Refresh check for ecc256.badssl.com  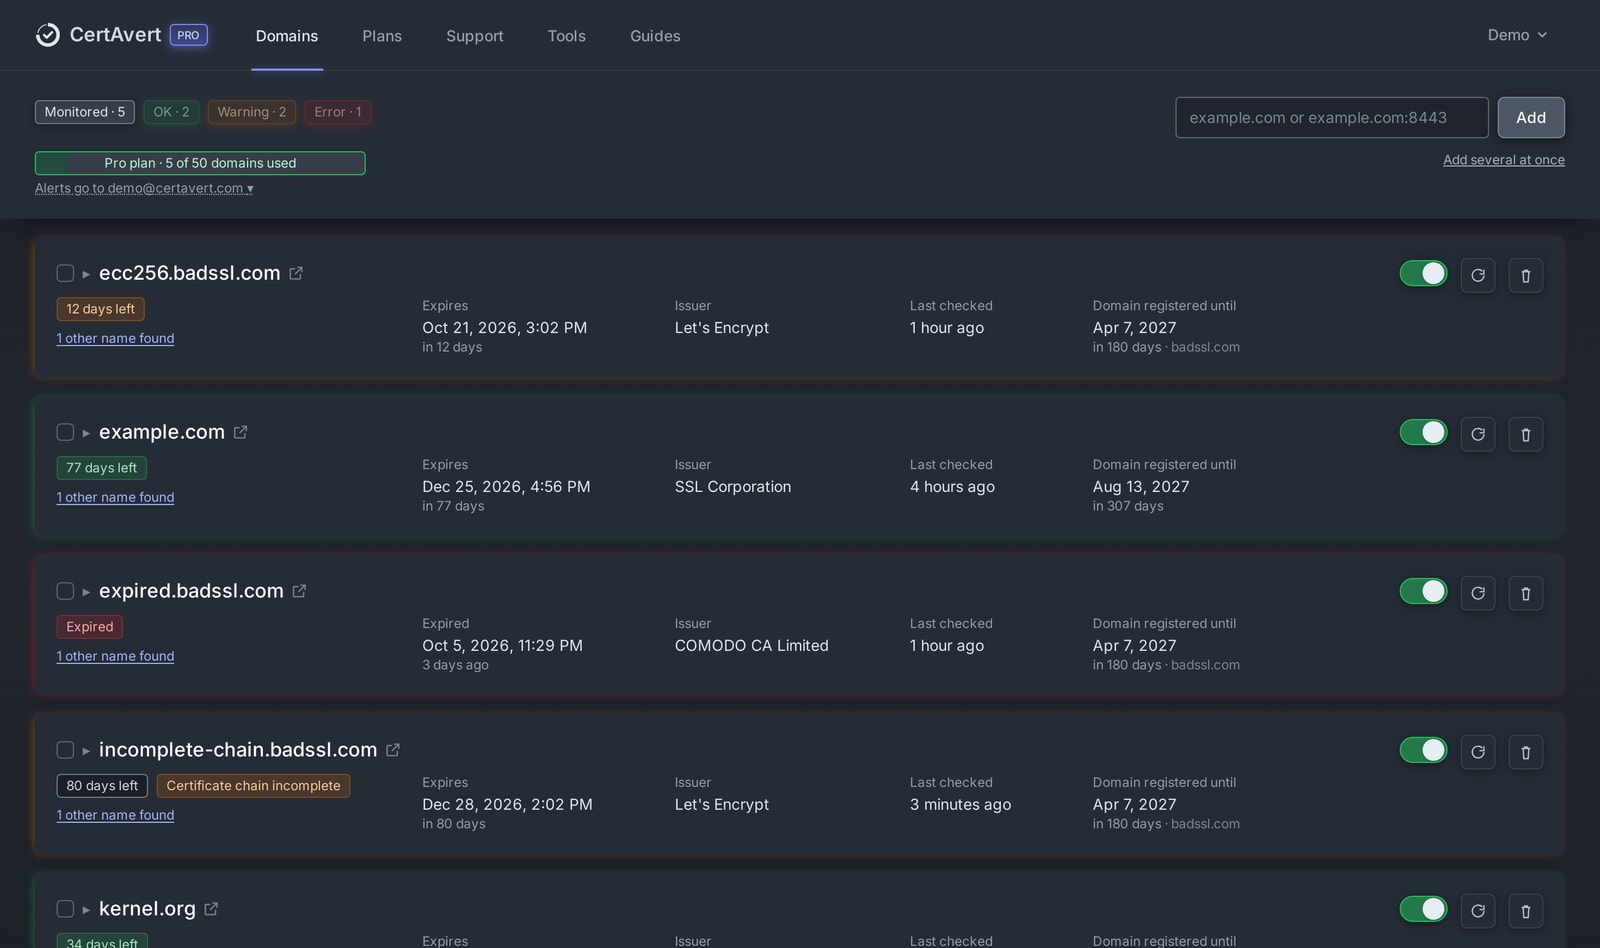(x=1478, y=275)
